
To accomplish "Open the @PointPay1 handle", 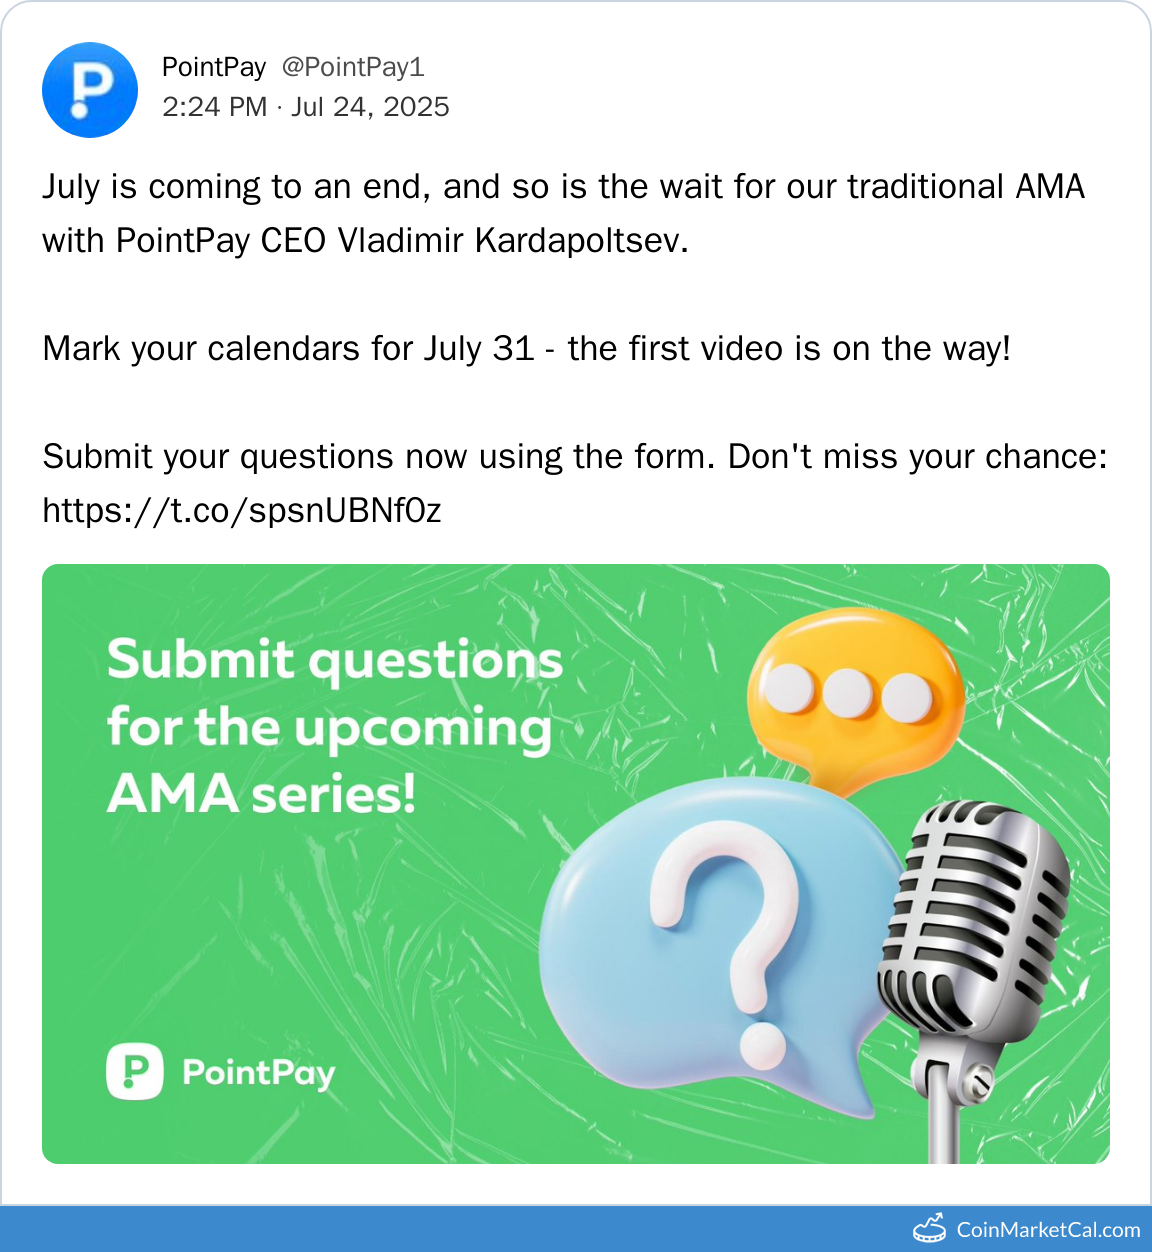I will tap(353, 67).
